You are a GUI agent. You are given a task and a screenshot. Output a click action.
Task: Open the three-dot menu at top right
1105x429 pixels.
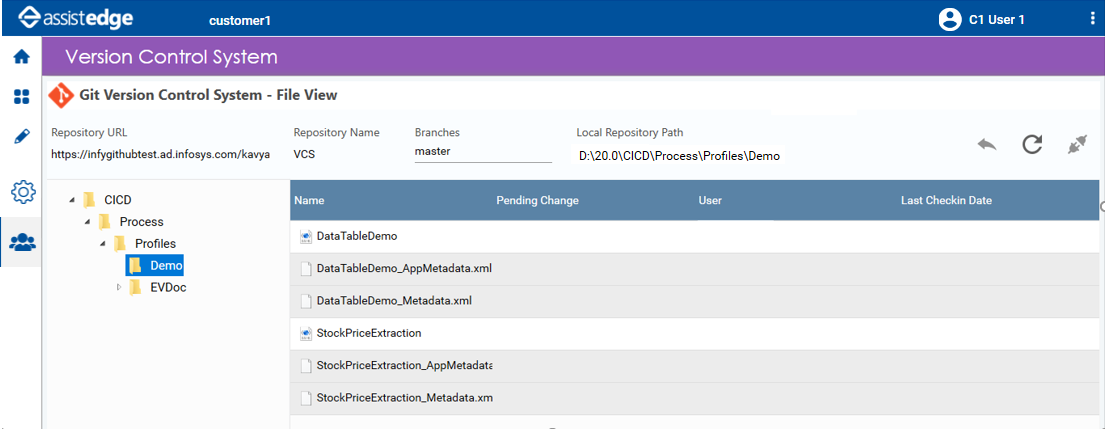[1092, 19]
